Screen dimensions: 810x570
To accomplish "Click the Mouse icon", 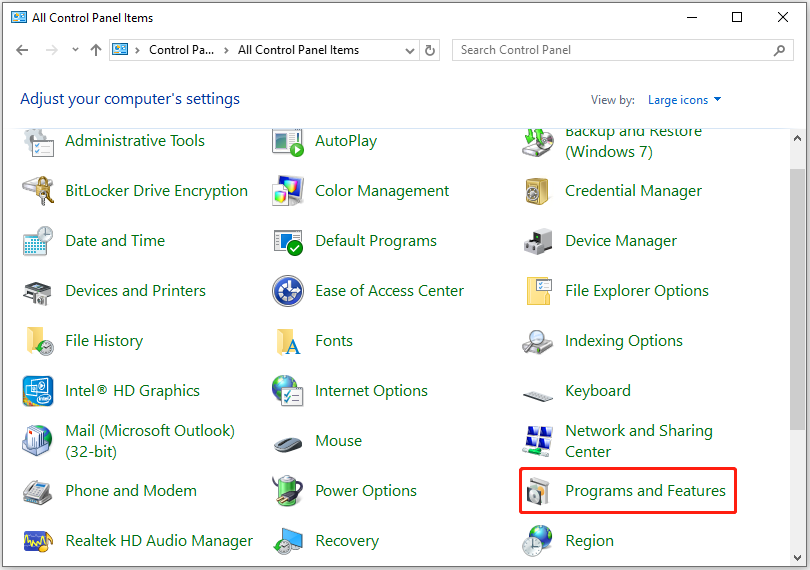I will click(288, 444).
